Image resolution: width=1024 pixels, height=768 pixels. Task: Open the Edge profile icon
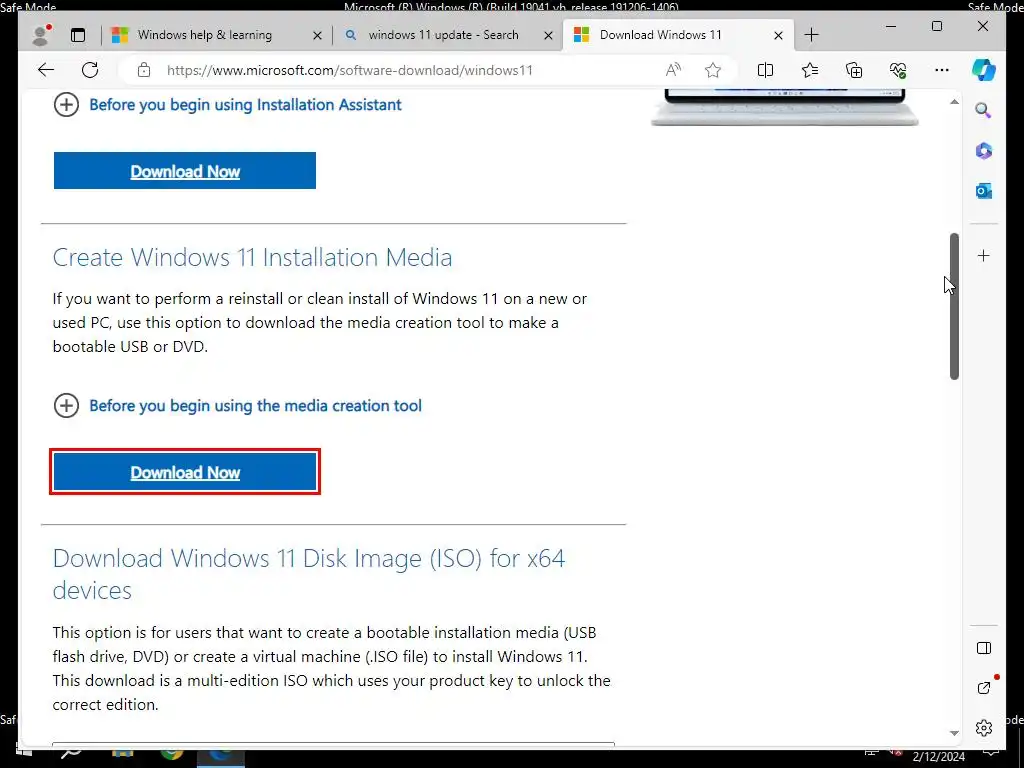pos(42,35)
